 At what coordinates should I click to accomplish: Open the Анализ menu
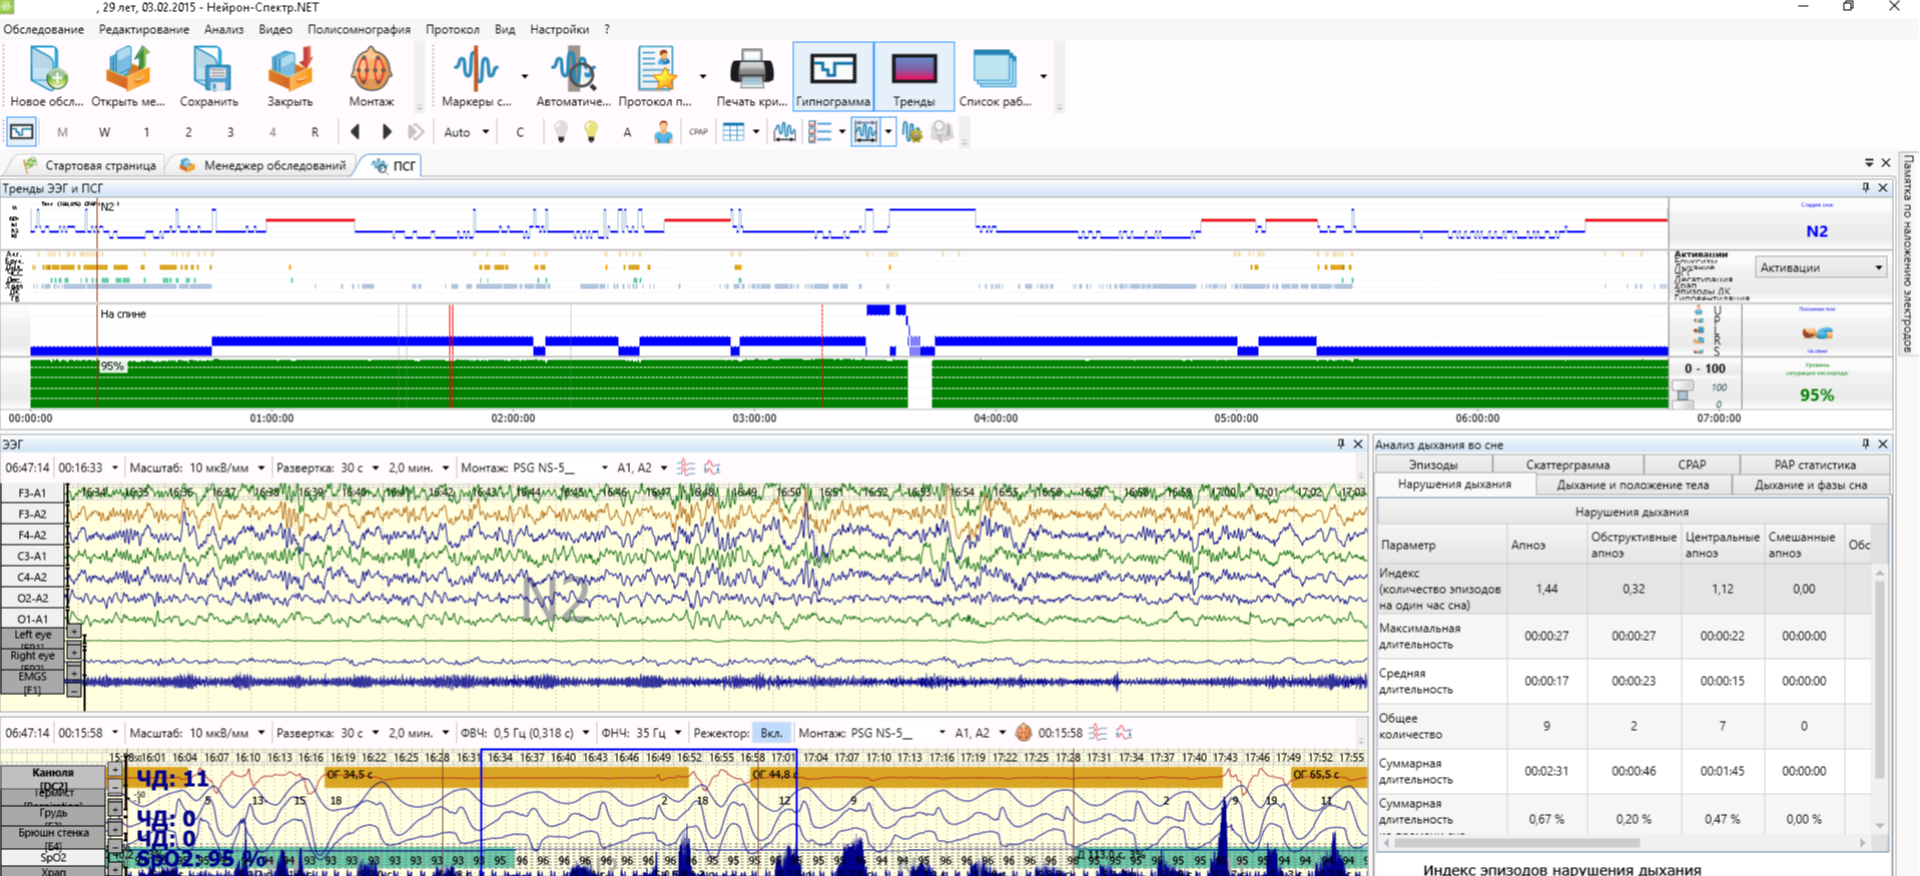tap(224, 29)
